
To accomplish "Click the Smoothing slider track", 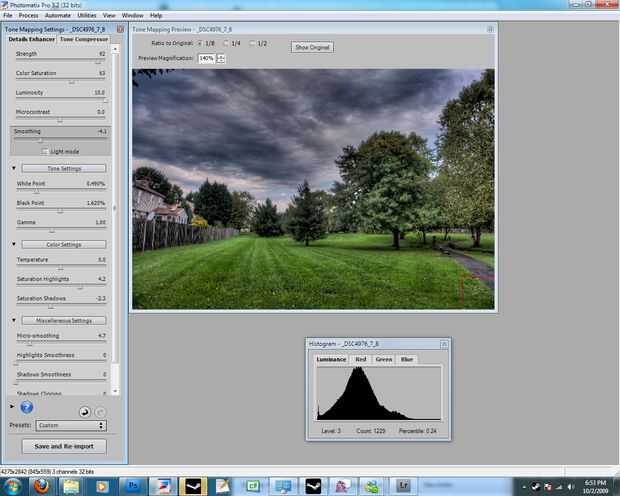I will click(x=60, y=138).
